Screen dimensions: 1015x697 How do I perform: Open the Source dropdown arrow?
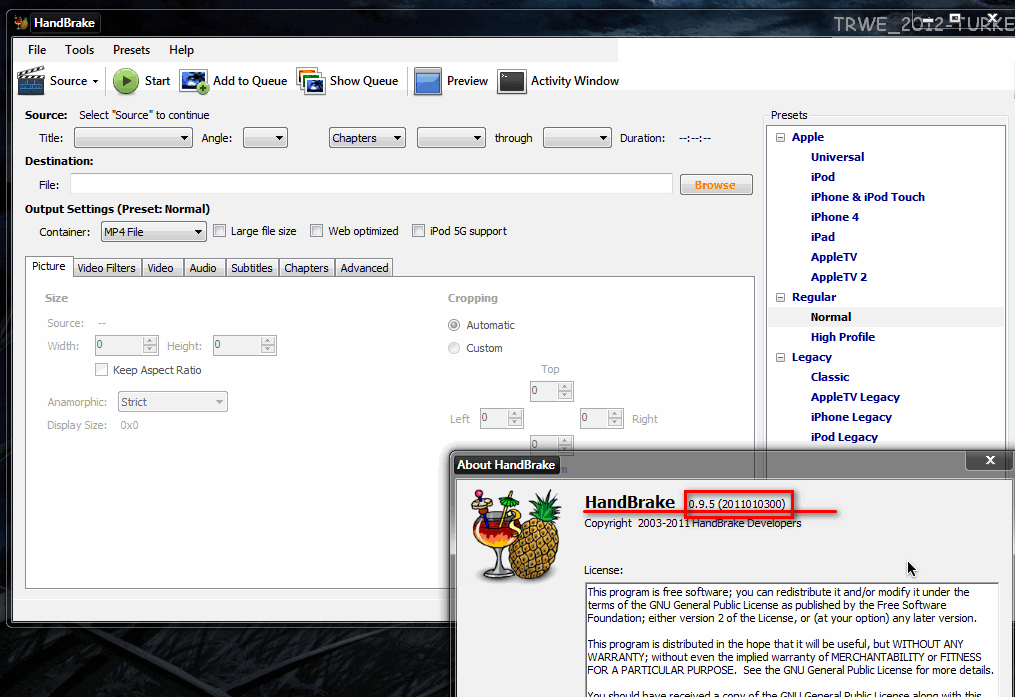click(x=95, y=82)
